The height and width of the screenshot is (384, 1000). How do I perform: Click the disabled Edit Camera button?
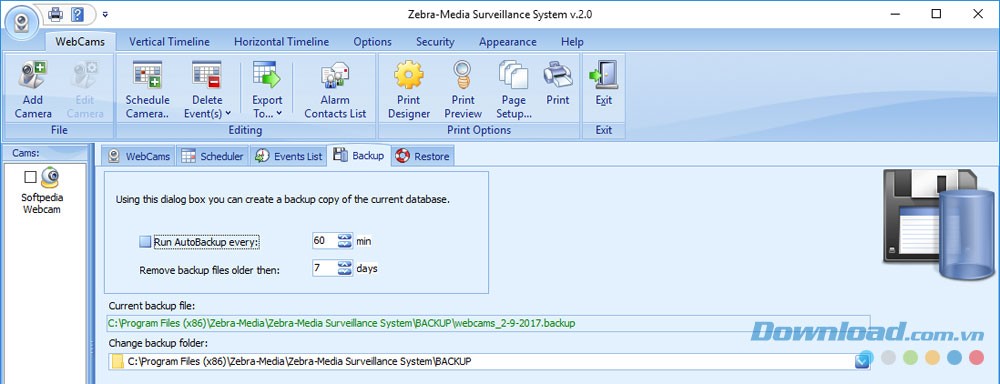85,89
